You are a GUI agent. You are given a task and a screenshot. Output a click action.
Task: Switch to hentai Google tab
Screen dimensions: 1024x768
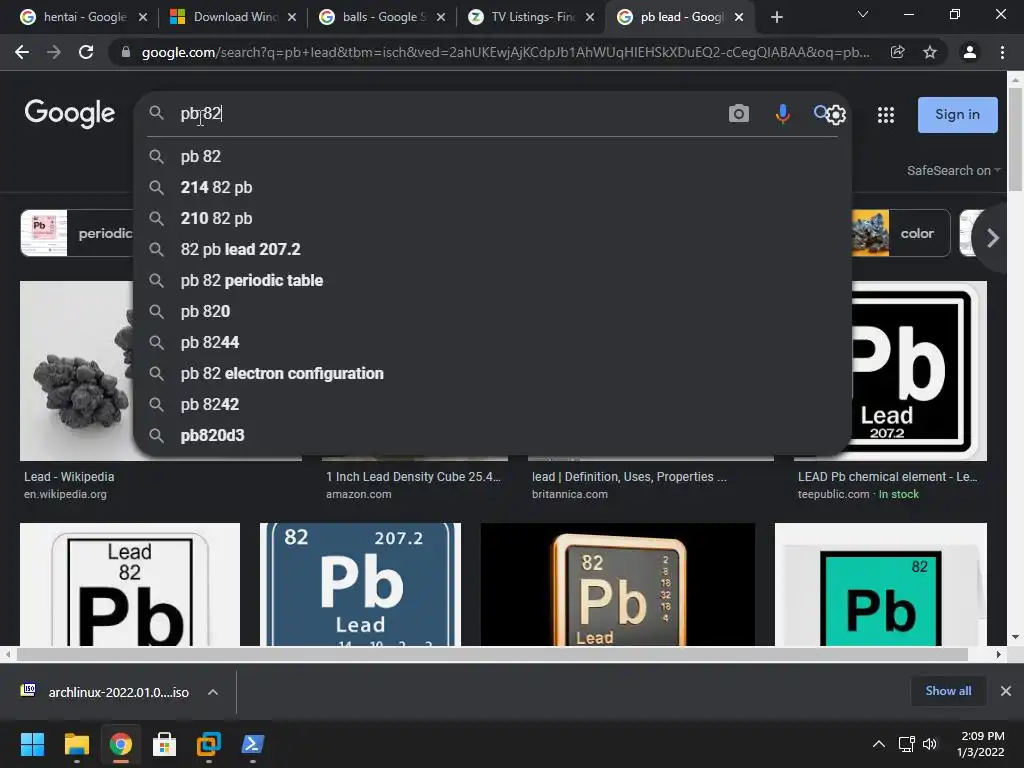tap(85, 17)
